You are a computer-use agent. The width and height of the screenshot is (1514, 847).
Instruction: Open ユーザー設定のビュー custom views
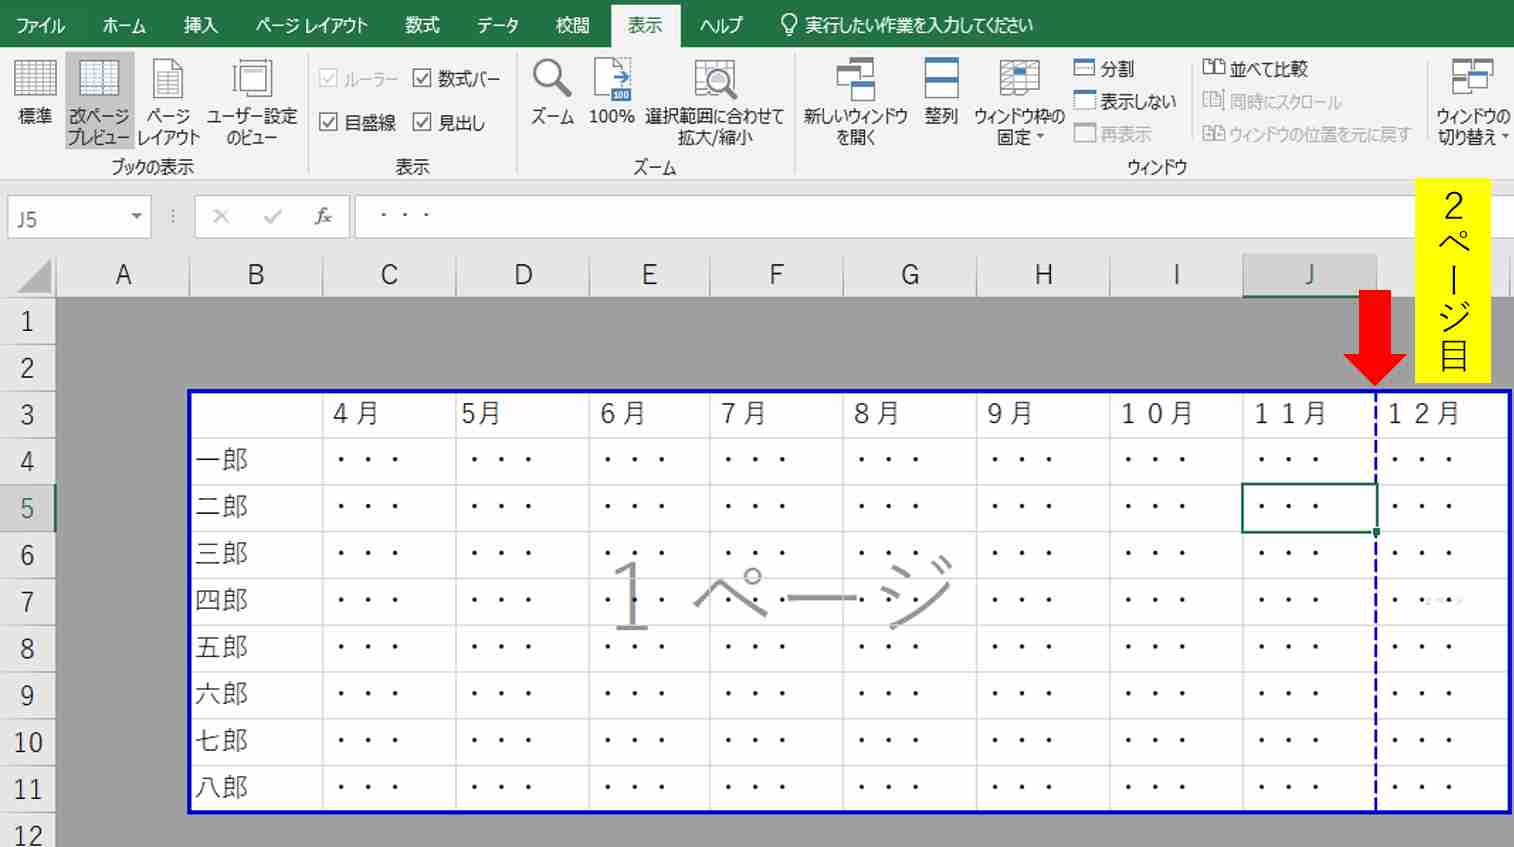click(252, 101)
